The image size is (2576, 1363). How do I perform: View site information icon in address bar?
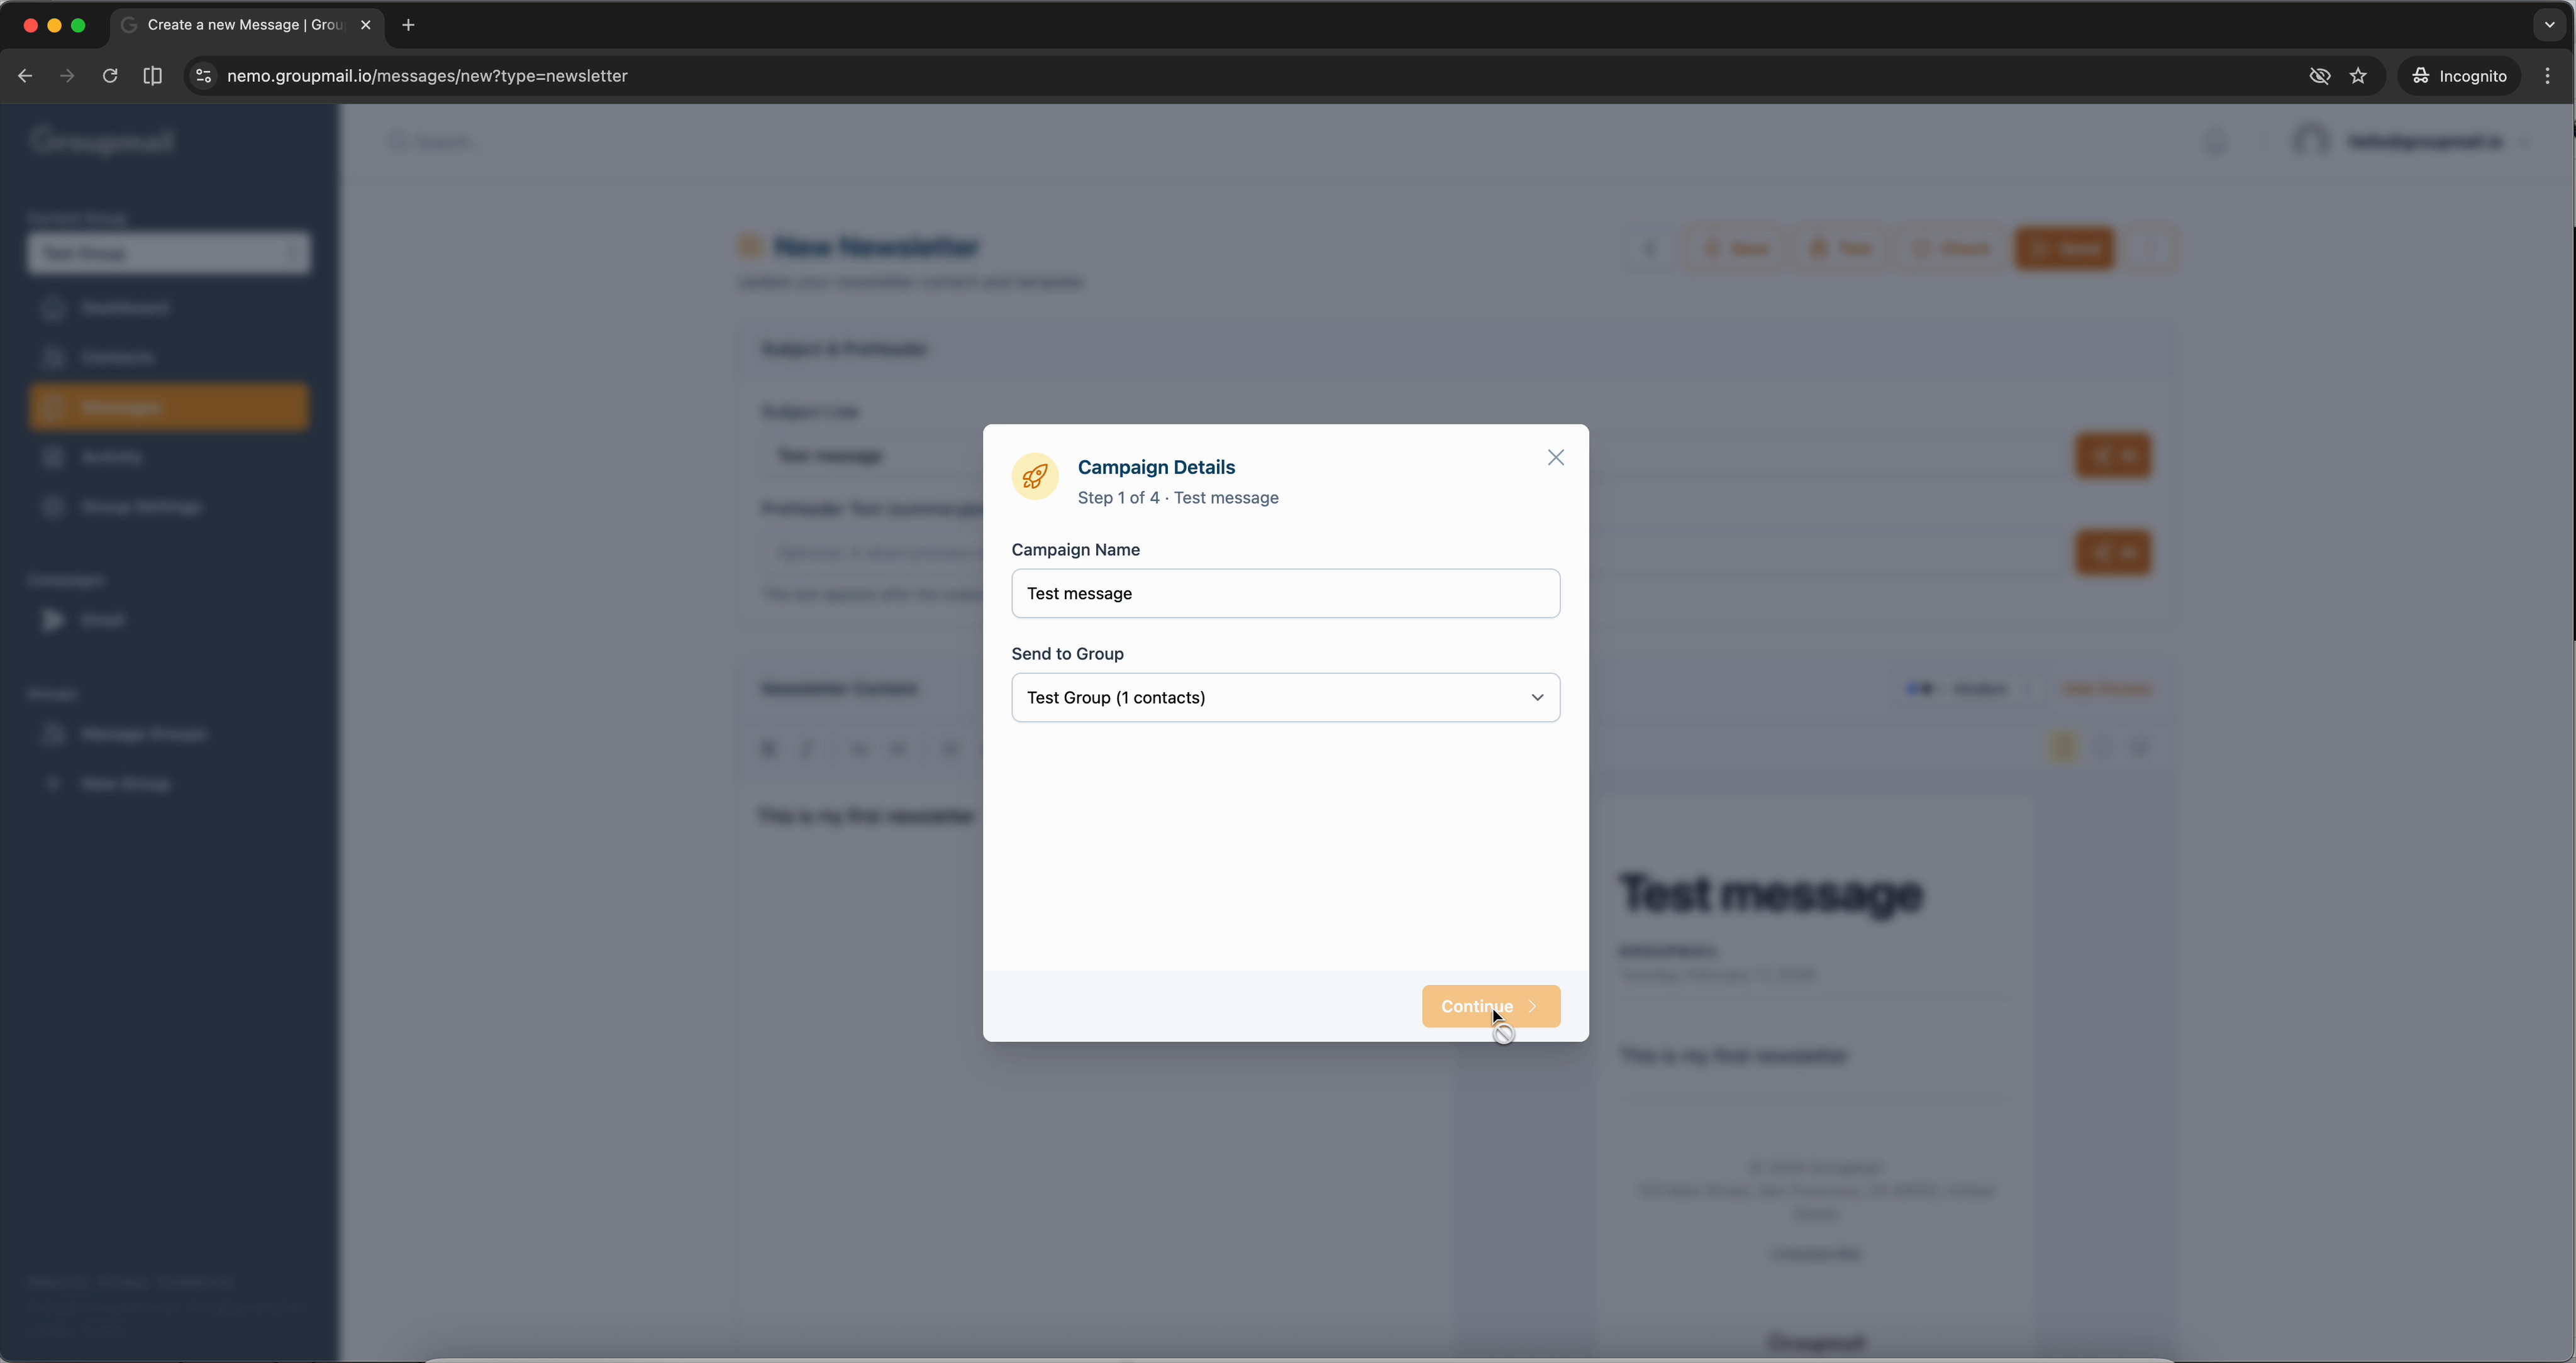coord(203,76)
